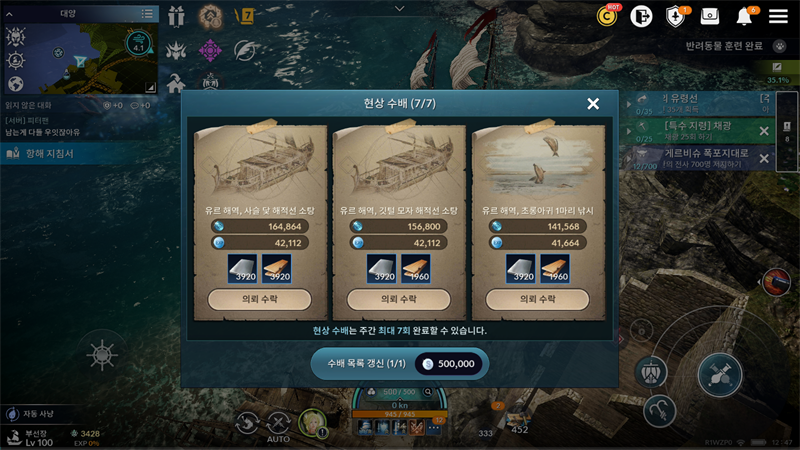Toggle 자동 사냥 auto hunt
Screen dimensions: 800x450
[x=32, y=414]
